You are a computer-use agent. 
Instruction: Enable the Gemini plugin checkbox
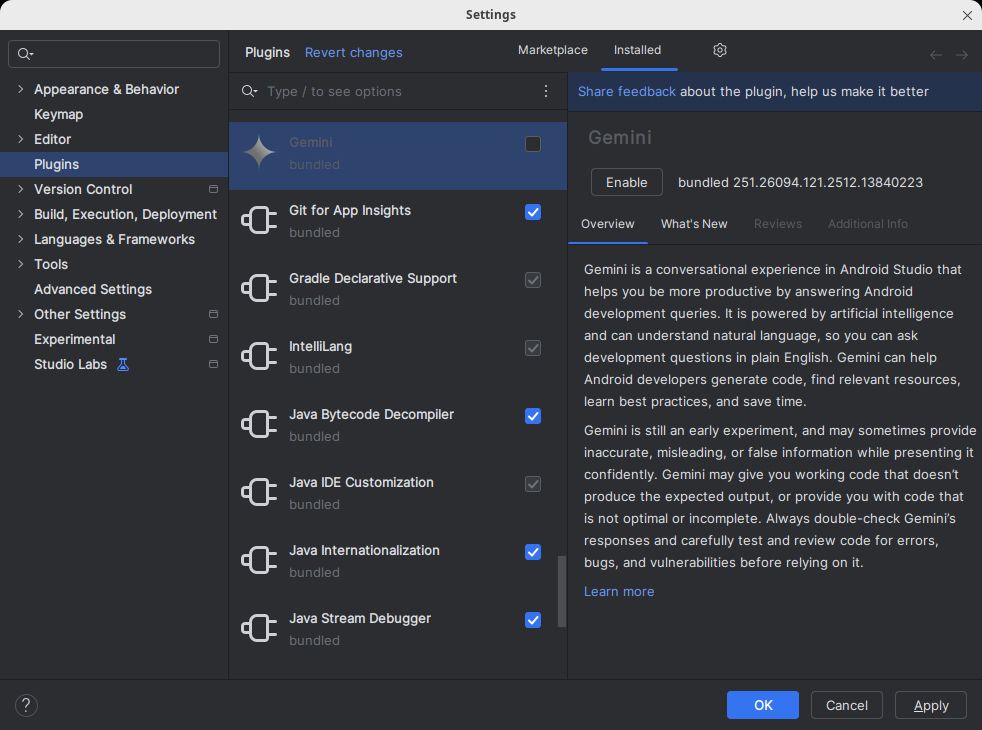(532, 144)
